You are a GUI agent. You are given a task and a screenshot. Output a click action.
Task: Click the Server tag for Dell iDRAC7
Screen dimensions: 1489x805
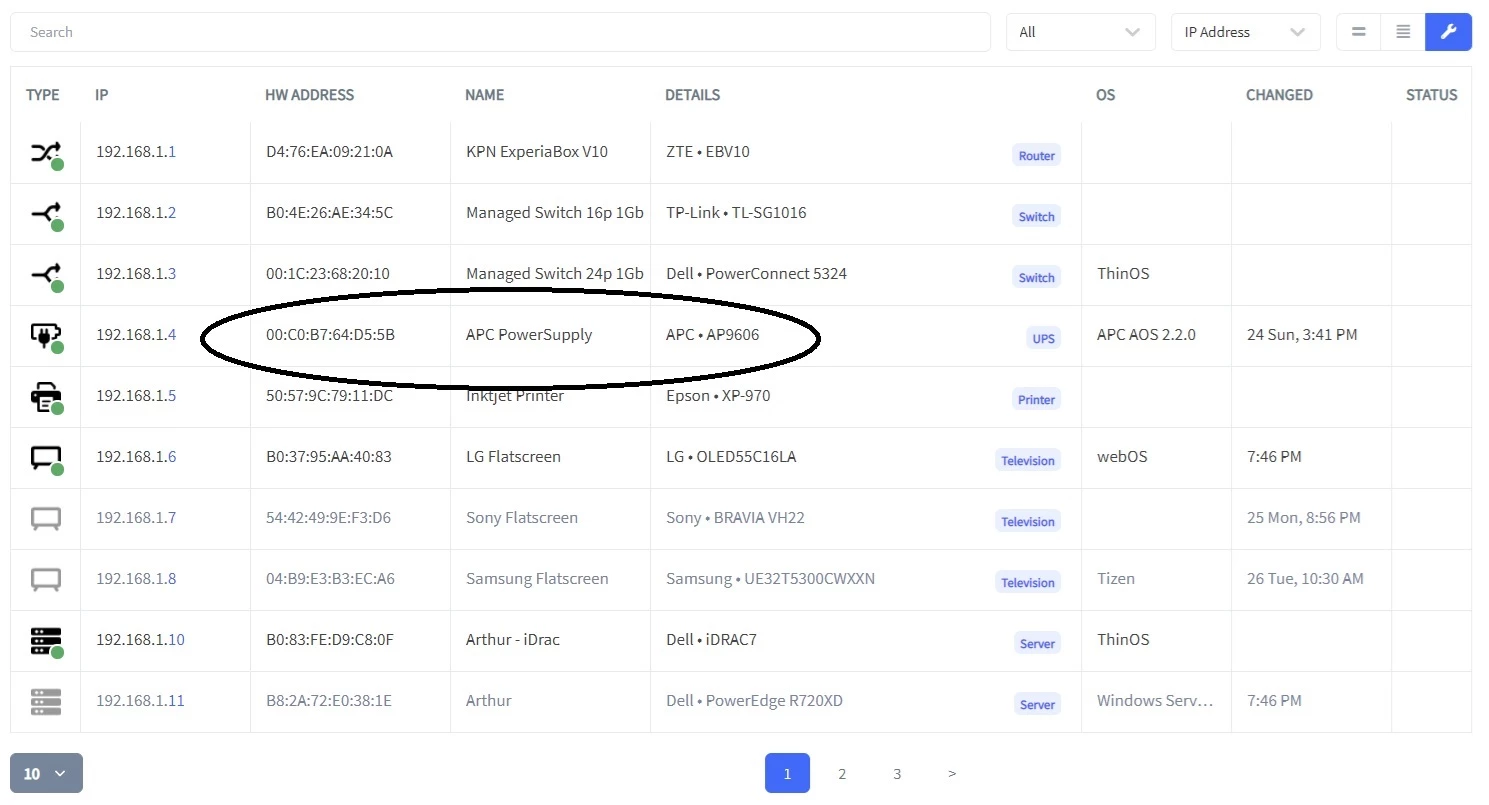pos(1037,644)
